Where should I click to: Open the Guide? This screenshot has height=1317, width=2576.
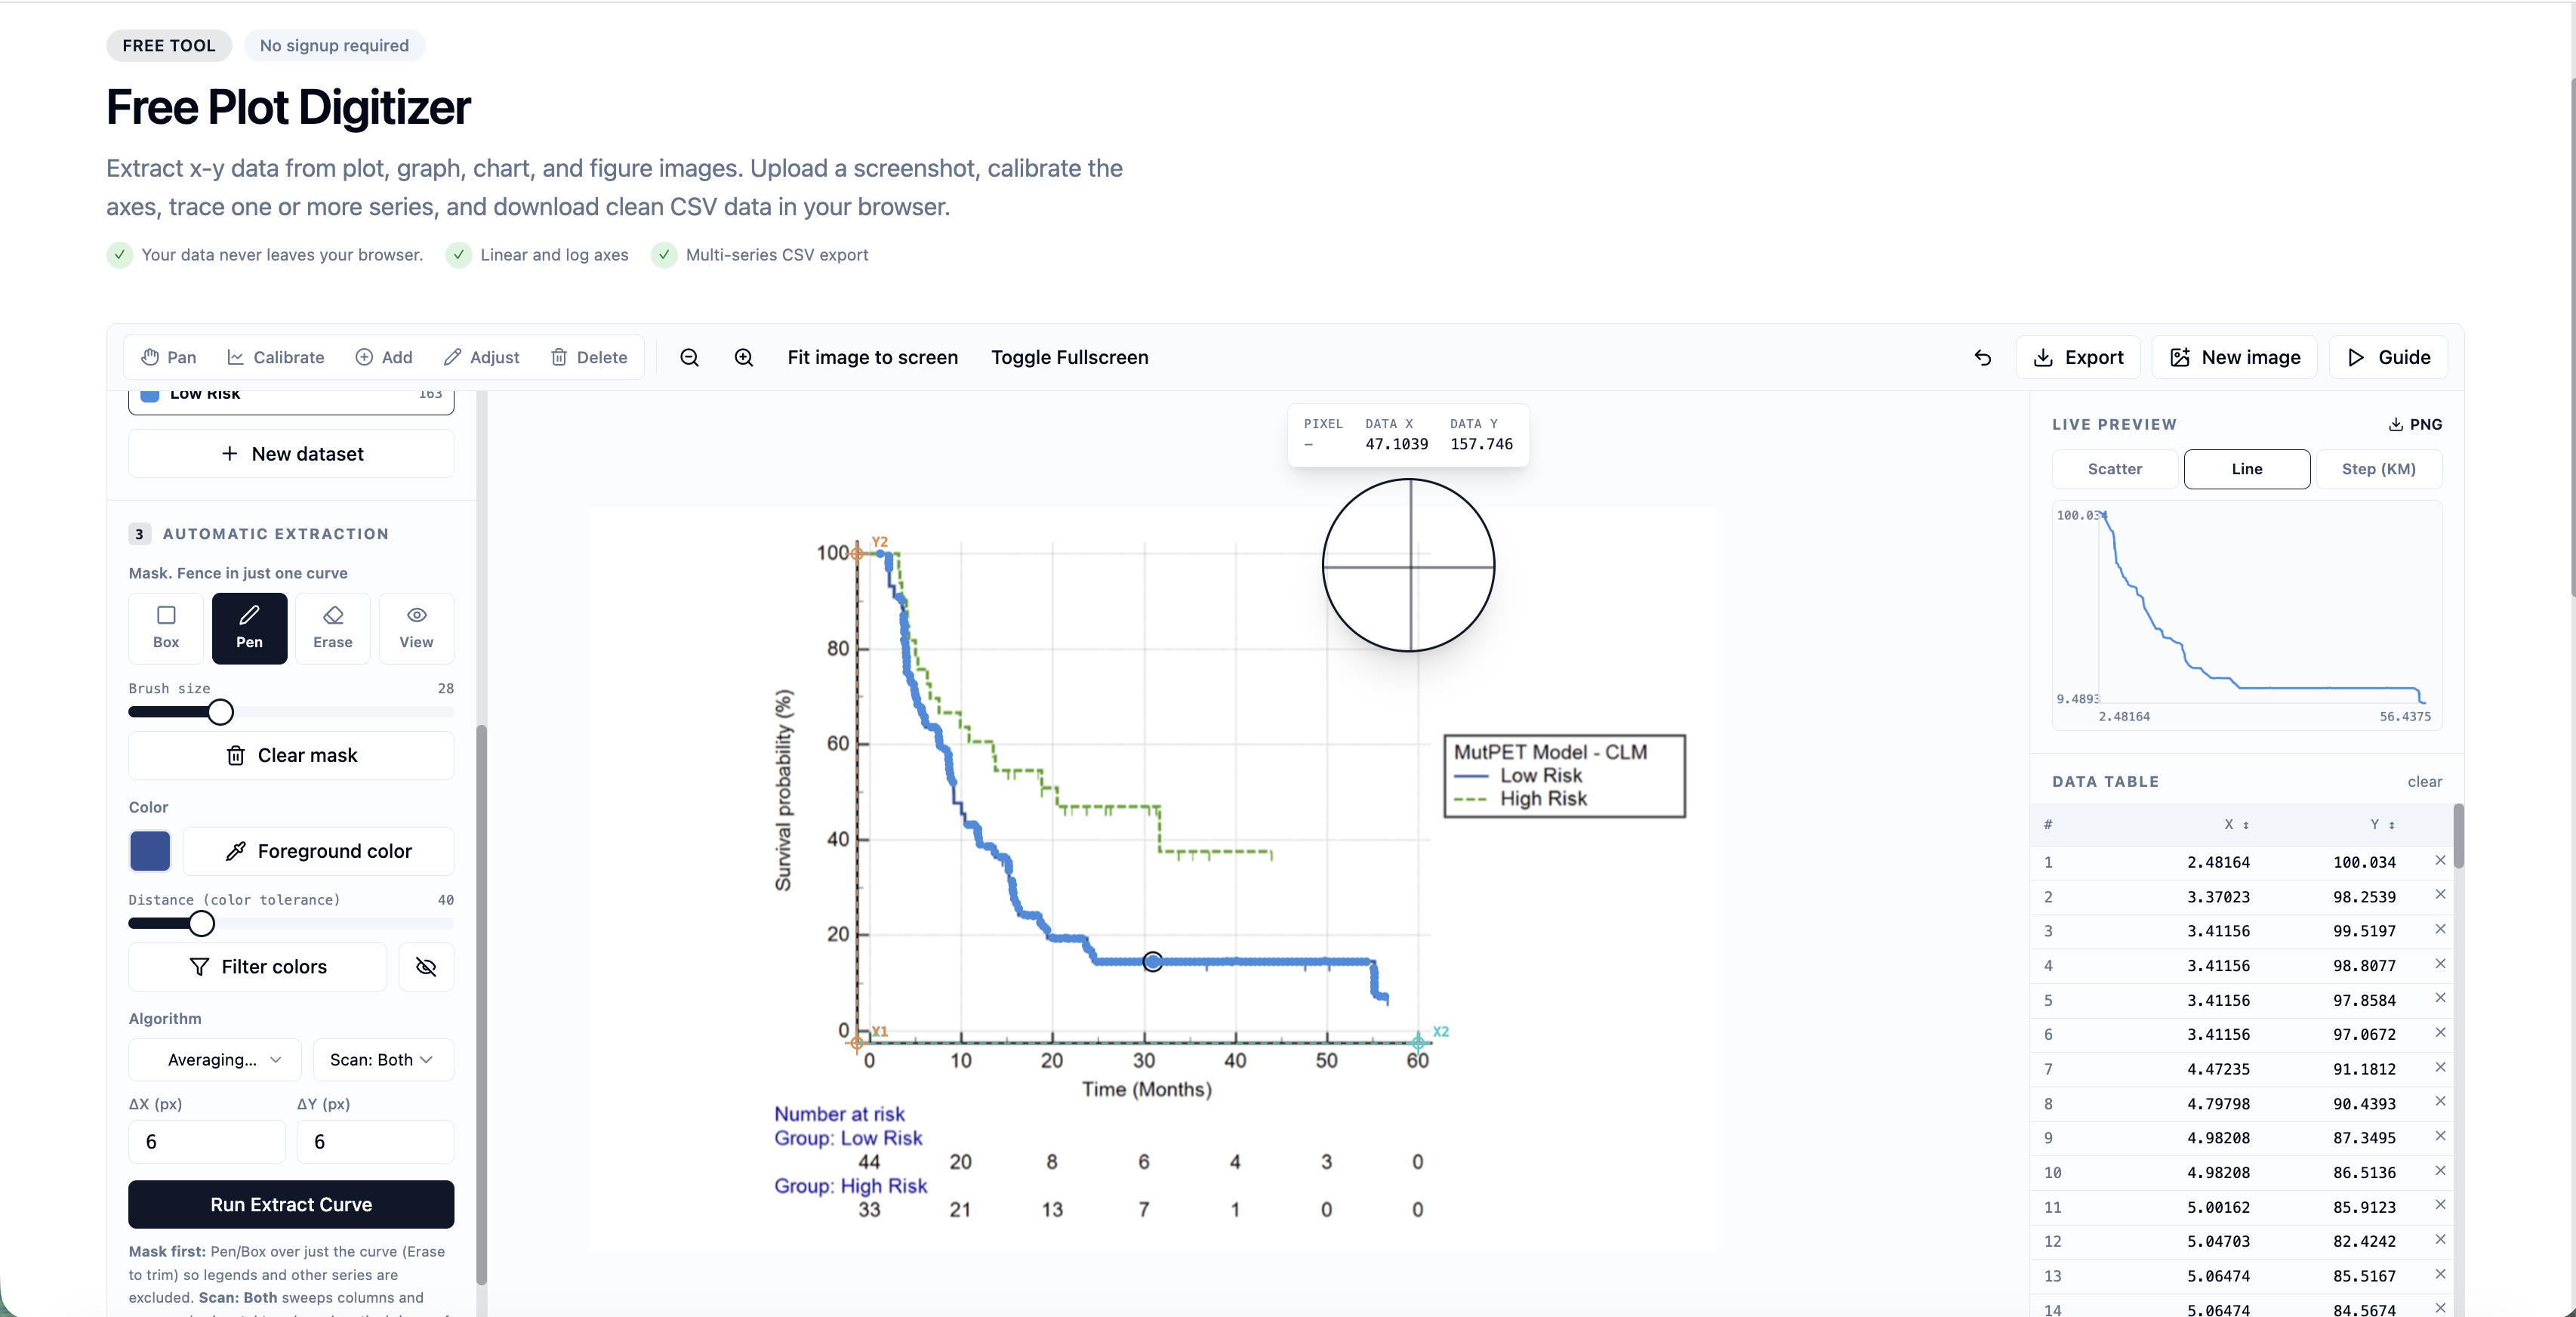[2388, 357]
